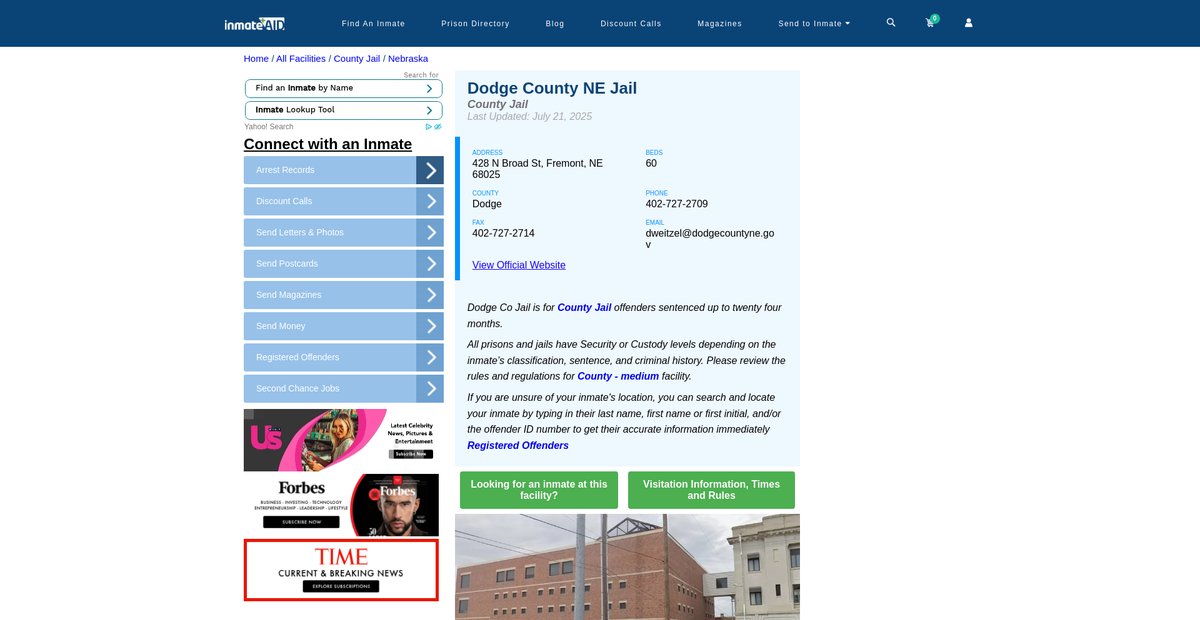Click Looking for an inmate at this facility button
This screenshot has width=1200, height=620.
click(x=539, y=490)
